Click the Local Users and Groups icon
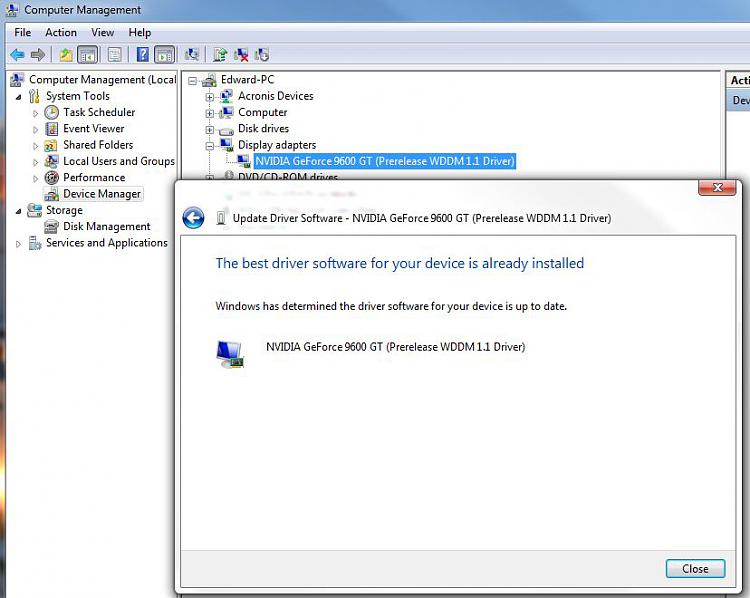This screenshot has width=750, height=598. [x=51, y=161]
